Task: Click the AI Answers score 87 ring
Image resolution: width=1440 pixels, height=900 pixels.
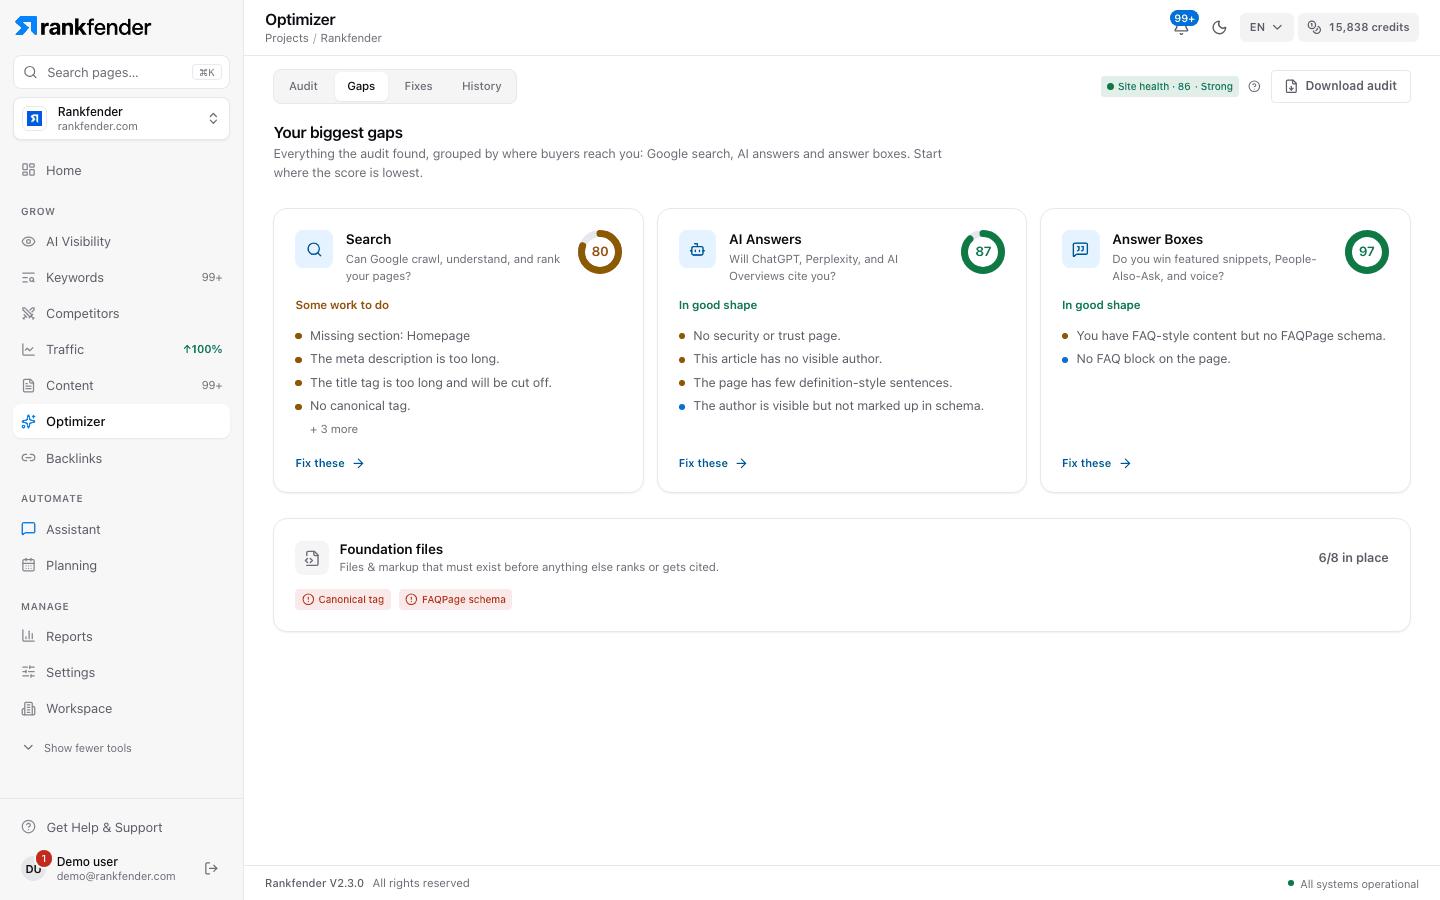Action: [983, 252]
